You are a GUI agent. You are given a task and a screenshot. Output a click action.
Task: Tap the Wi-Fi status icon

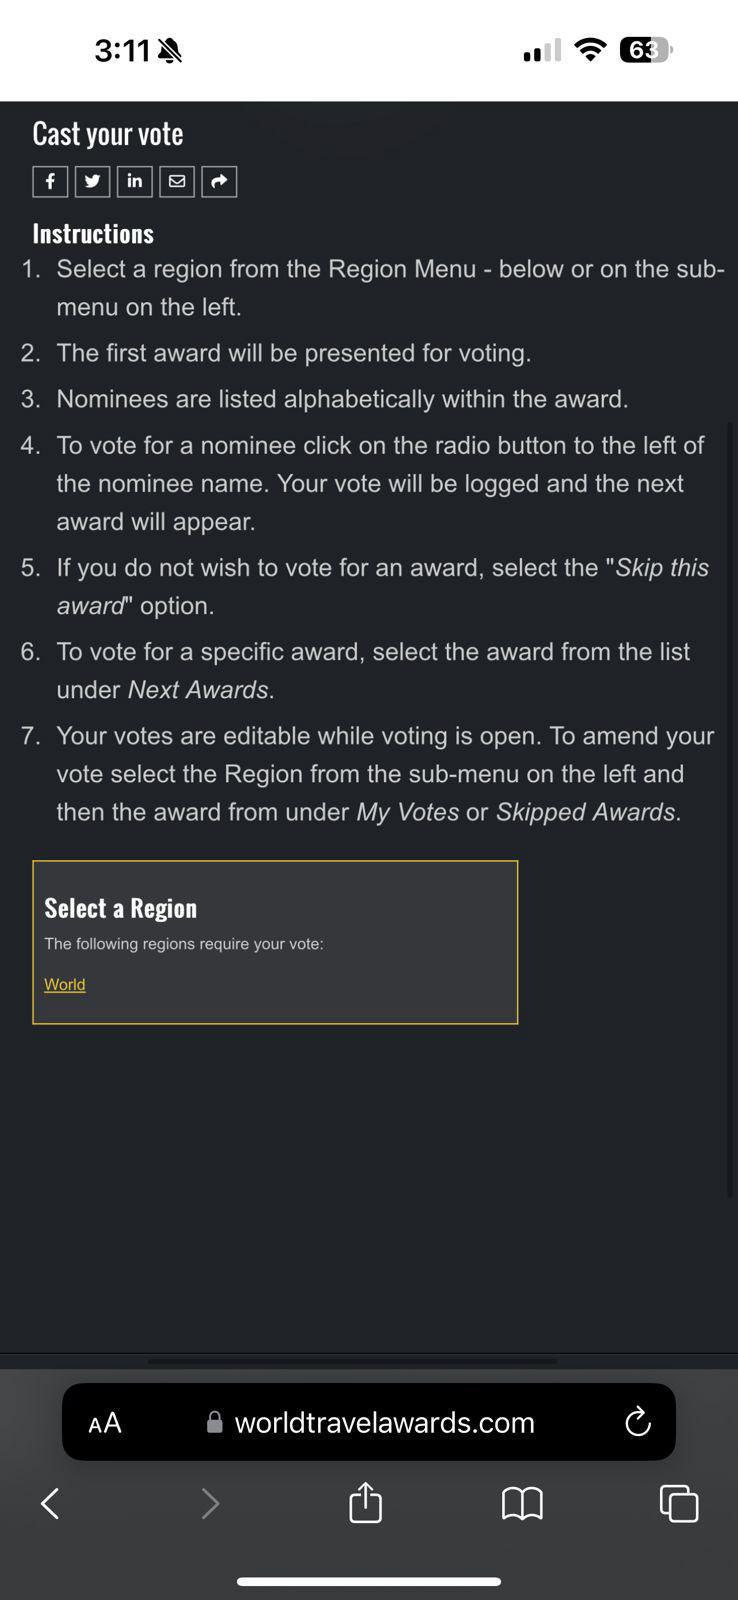[x=592, y=50]
